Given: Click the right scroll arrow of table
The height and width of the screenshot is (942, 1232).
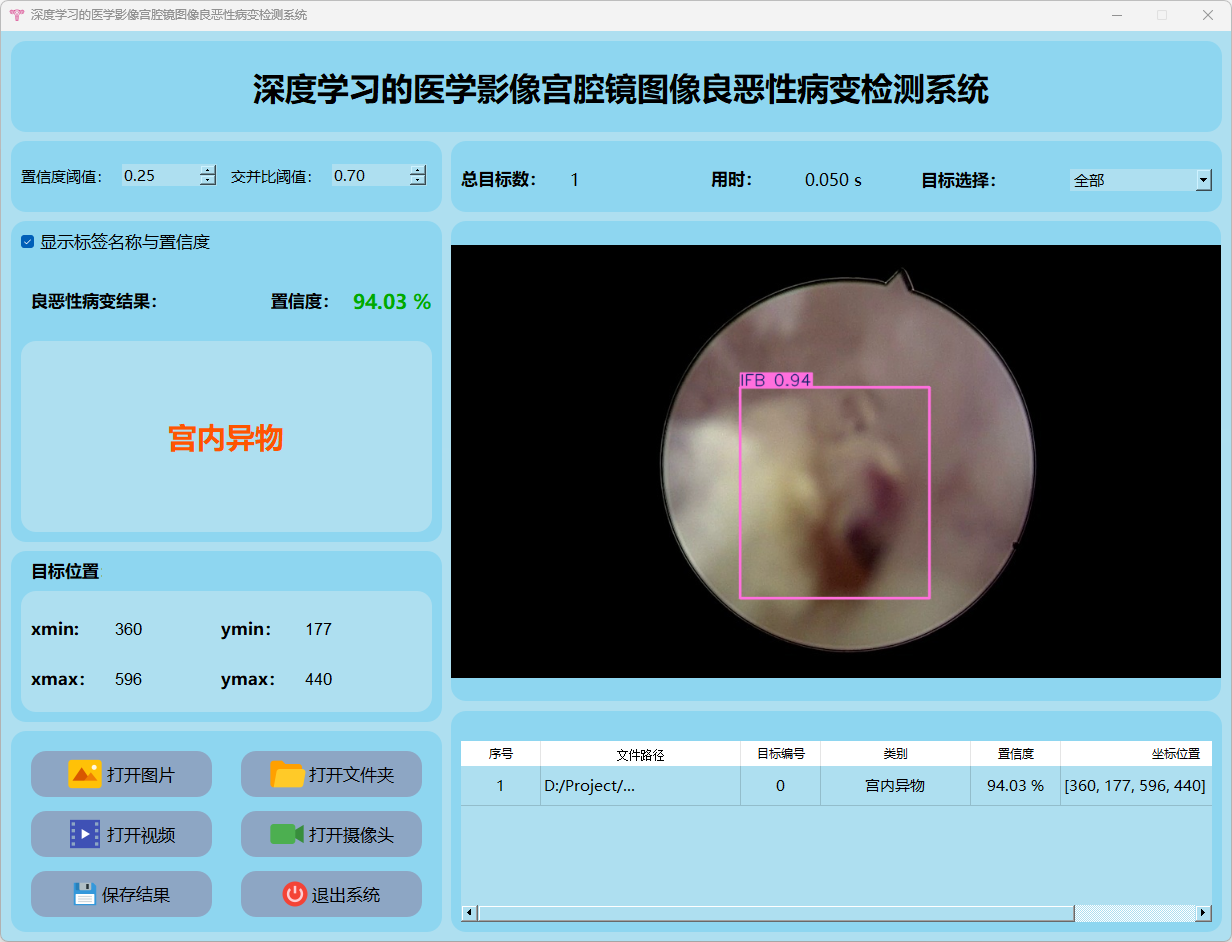Looking at the screenshot, I should point(1203,913).
